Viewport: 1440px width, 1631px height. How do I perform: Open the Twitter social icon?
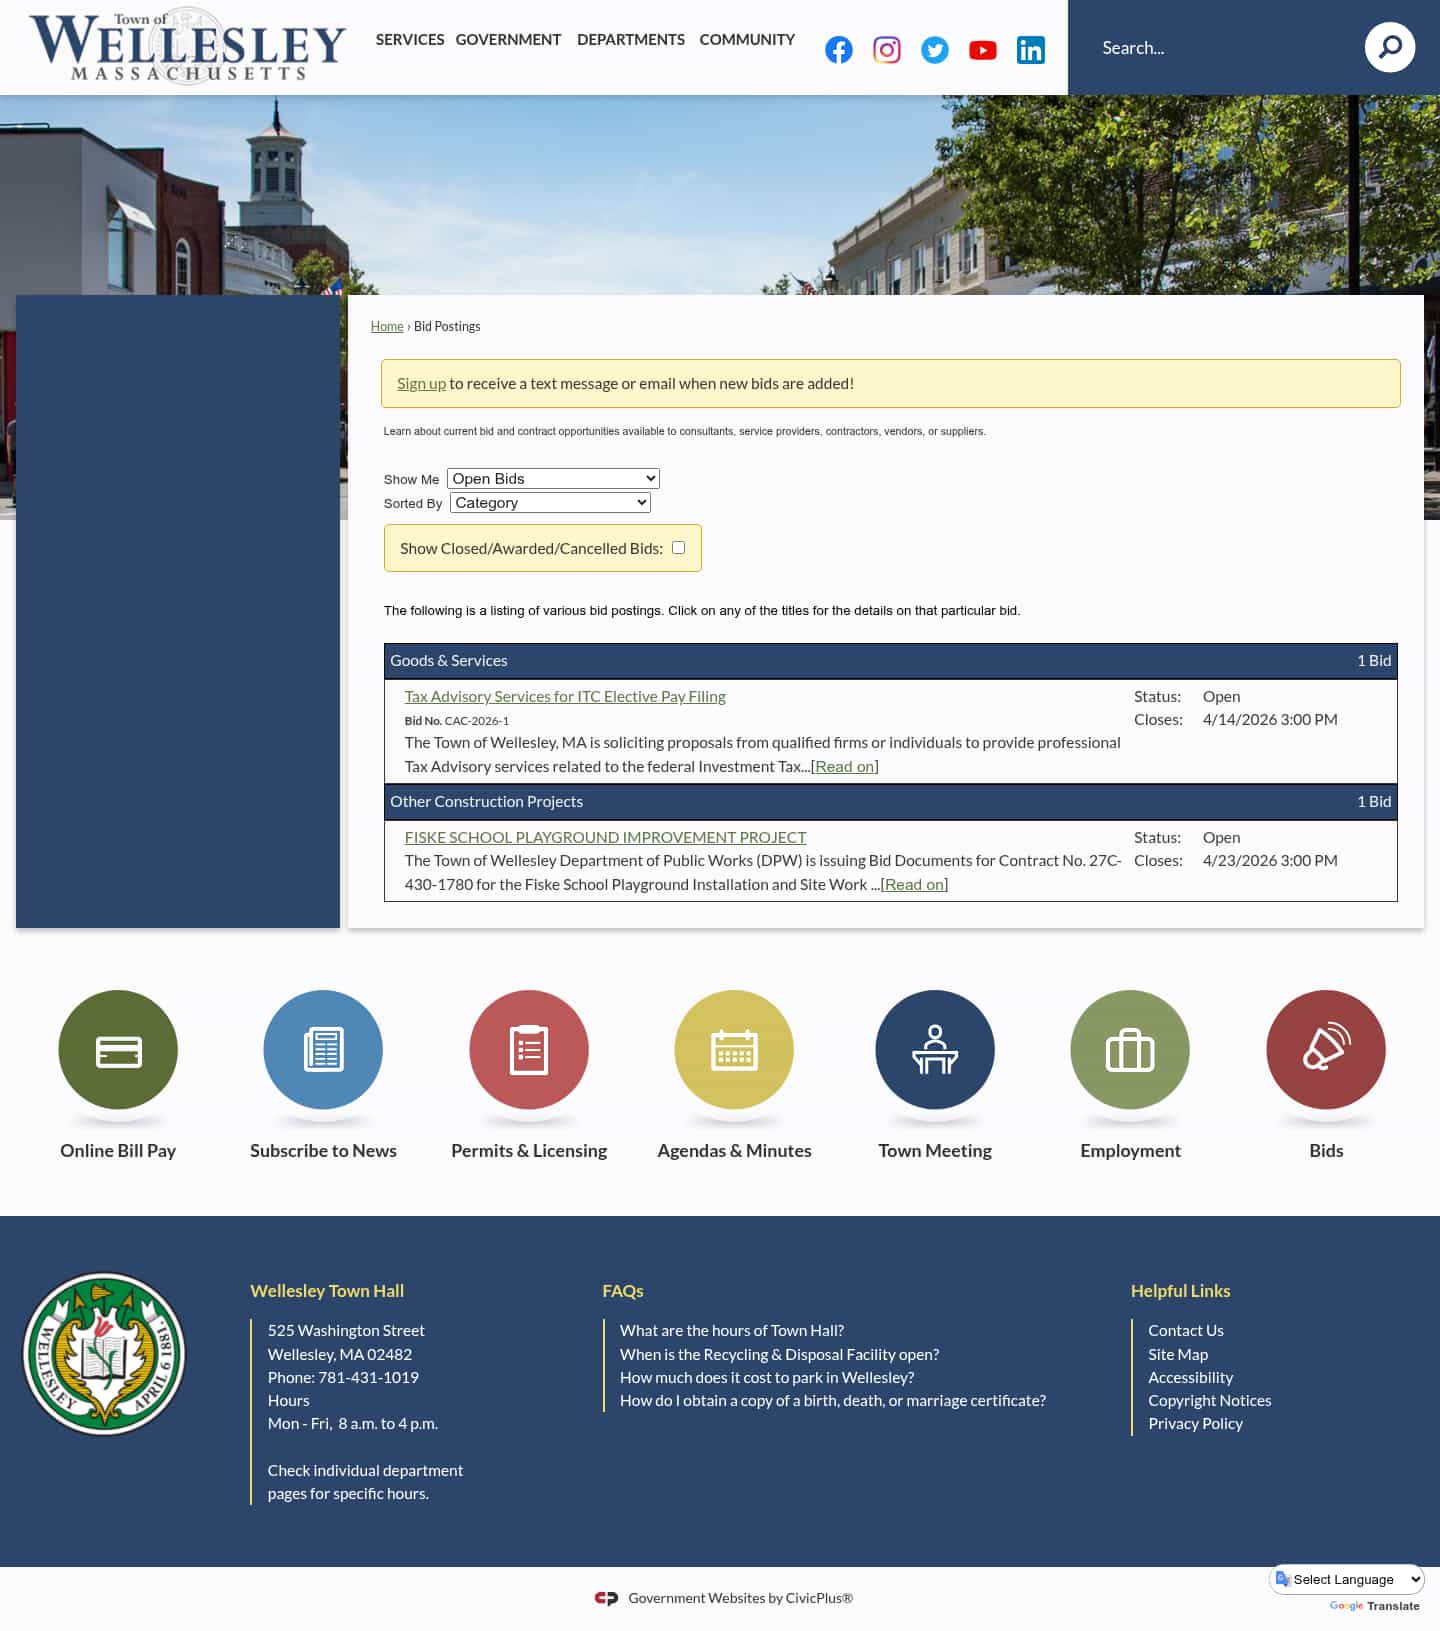tap(934, 50)
